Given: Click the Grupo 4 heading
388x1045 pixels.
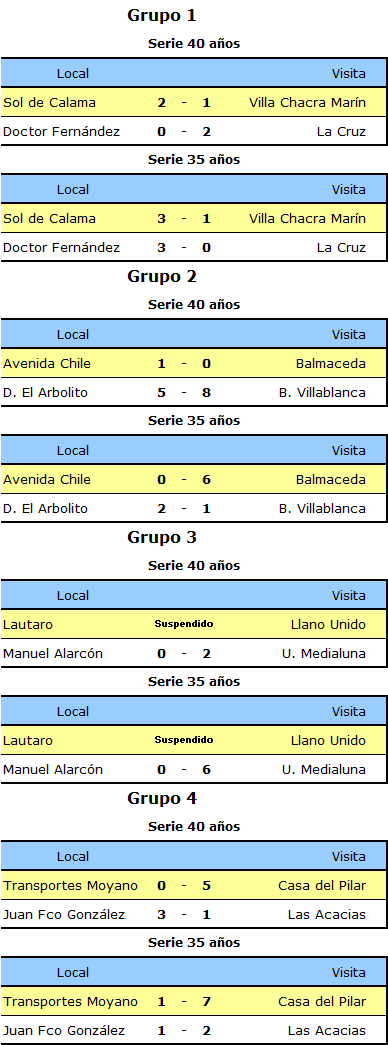Looking at the screenshot, I should pyautogui.click(x=162, y=798).
